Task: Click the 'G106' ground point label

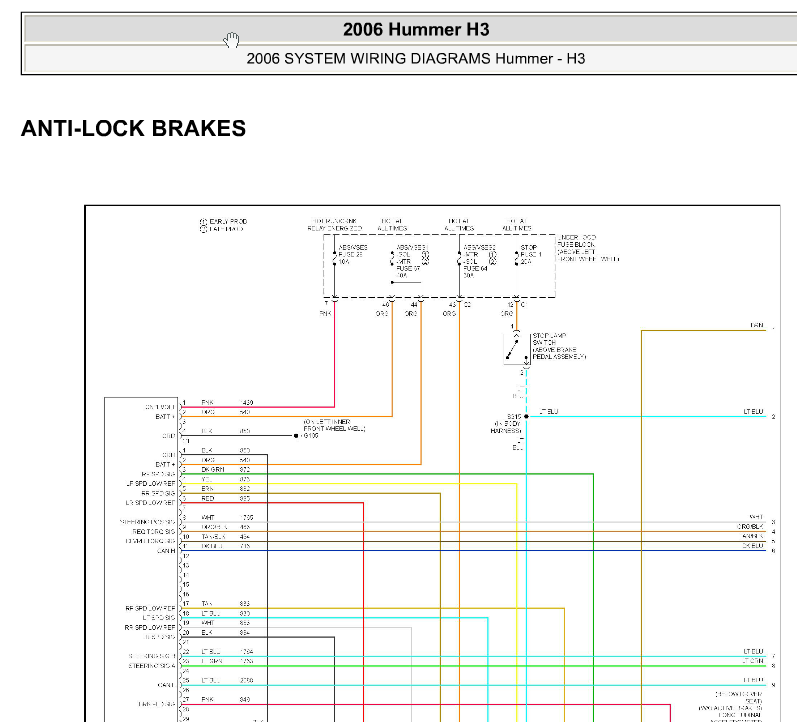Action: coord(310,436)
